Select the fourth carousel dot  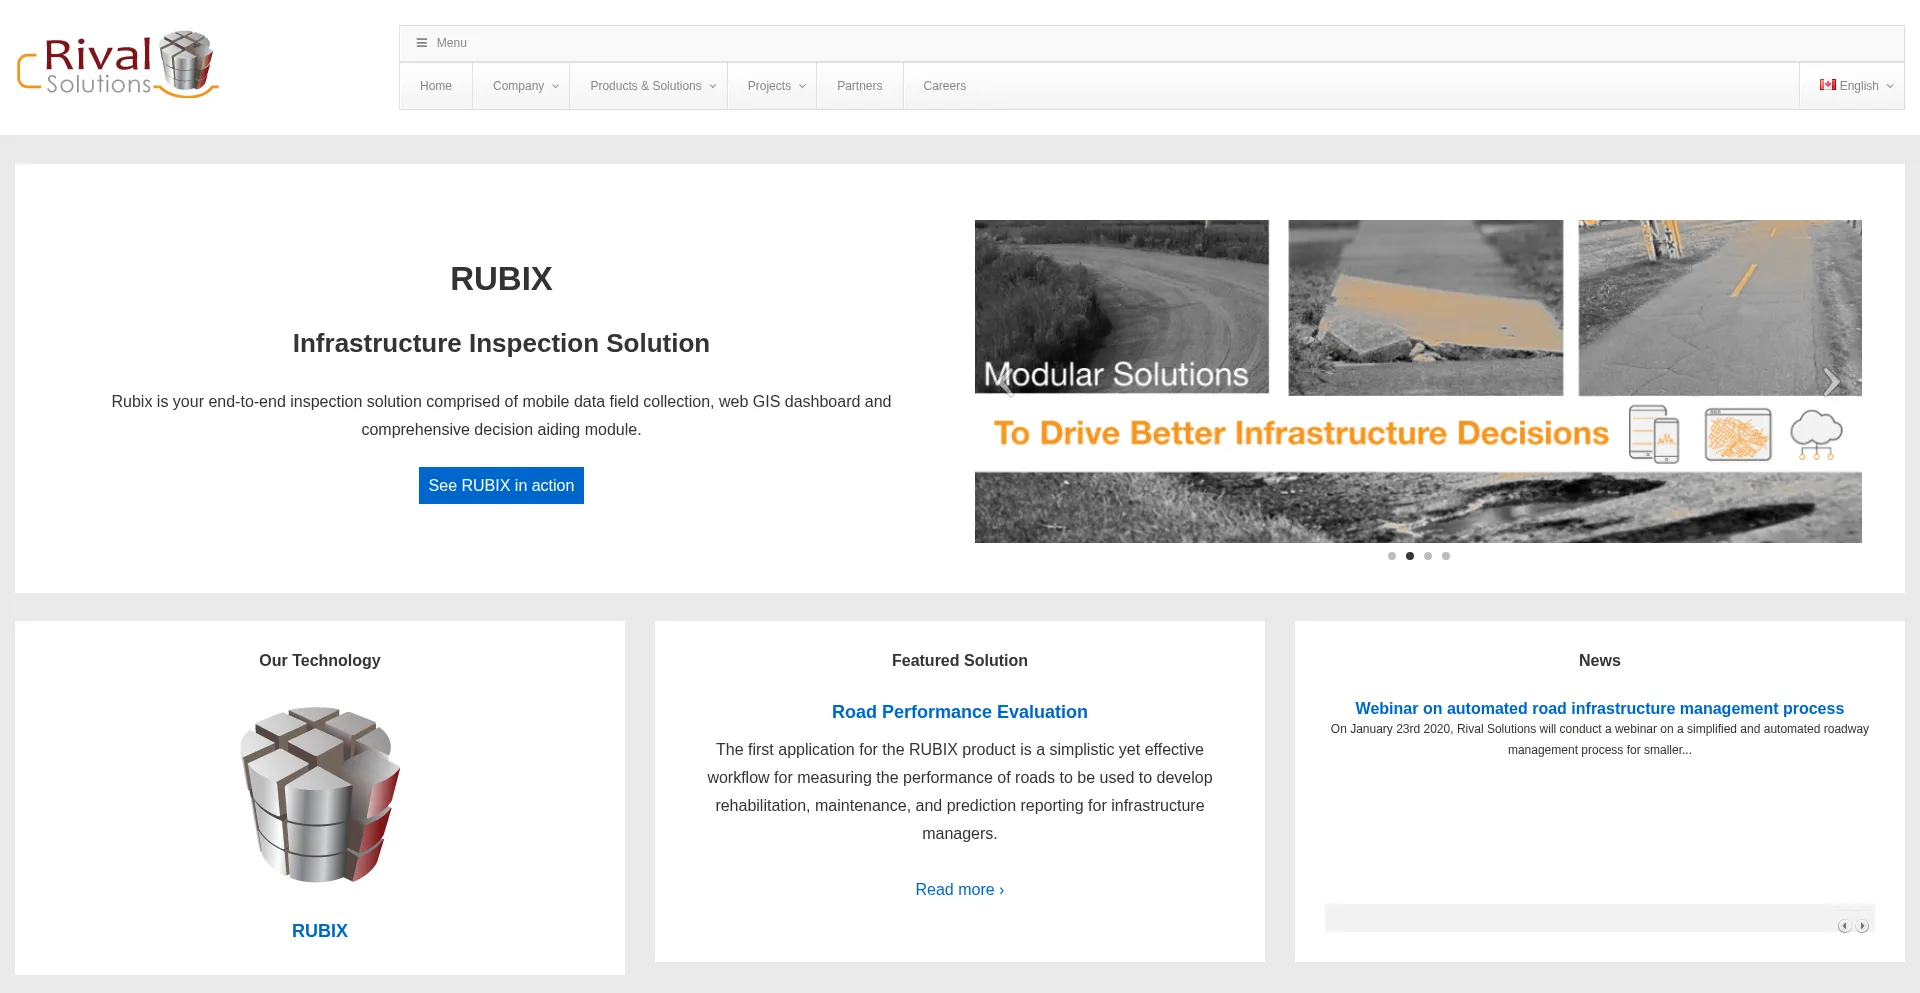tap(1446, 556)
